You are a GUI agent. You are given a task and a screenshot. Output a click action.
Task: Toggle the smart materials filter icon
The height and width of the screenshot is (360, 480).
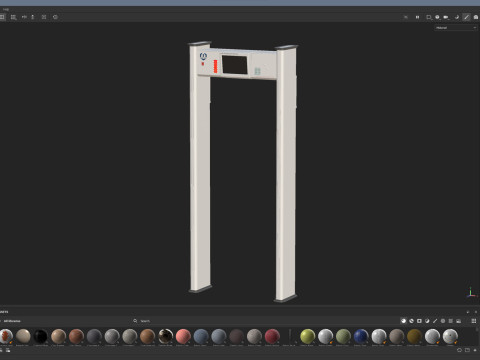(x=411, y=321)
